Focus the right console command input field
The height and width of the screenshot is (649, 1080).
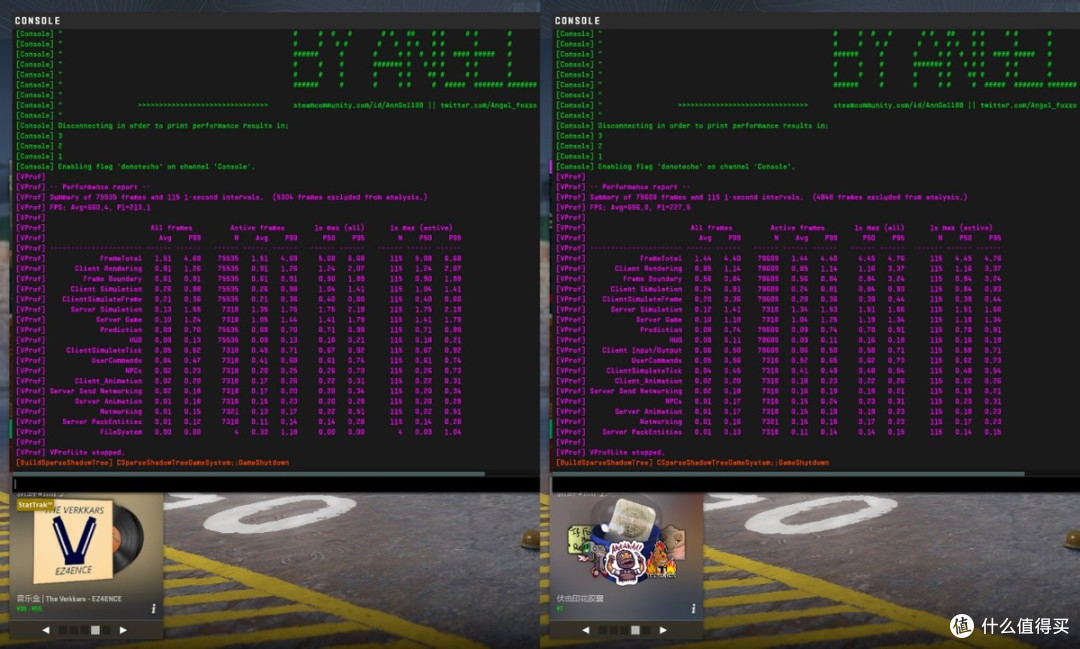[816, 484]
